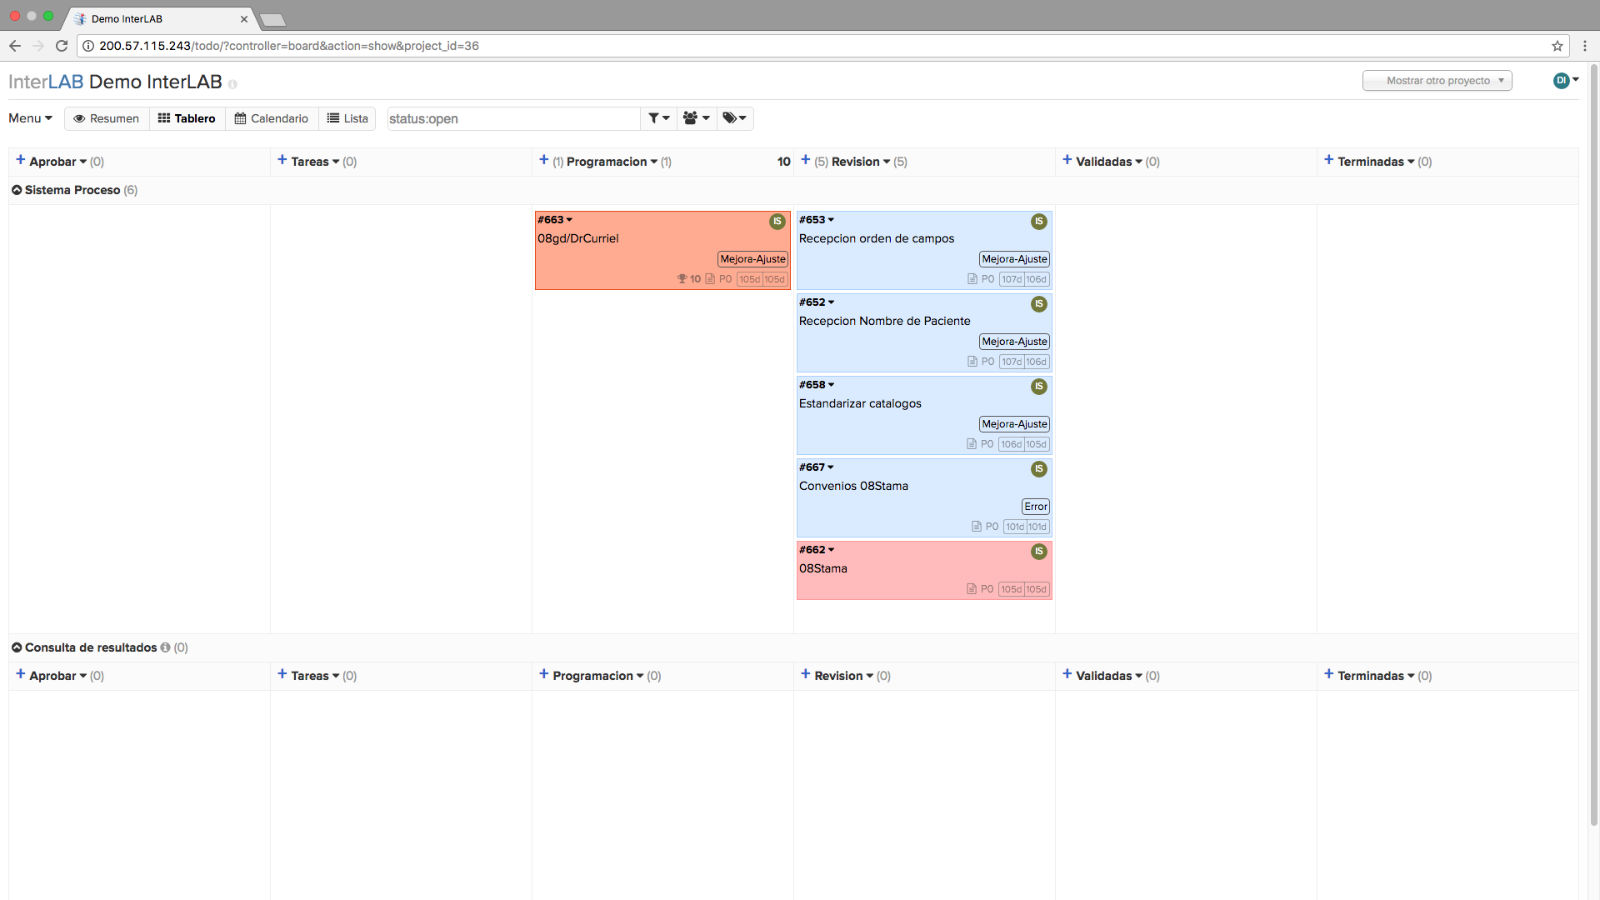Bookmark this page with the star icon
This screenshot has width=1600, height=900.
[1557, 46]
